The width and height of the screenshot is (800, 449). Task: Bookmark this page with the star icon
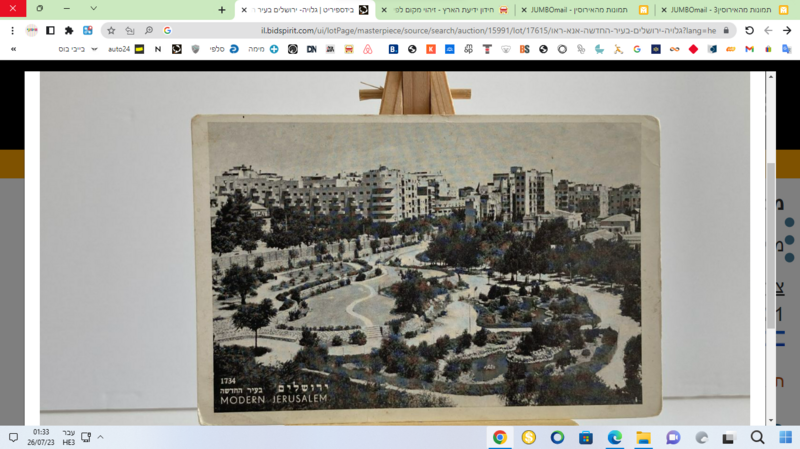pos(111,31)
